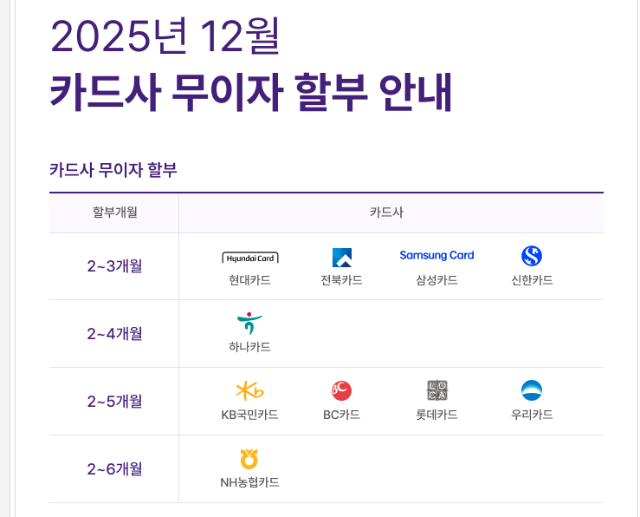The height and width of the screenshot is (517, 640).
Task: Click the KB국민카드 yellow star logo
Action: (x=250, y=391)
